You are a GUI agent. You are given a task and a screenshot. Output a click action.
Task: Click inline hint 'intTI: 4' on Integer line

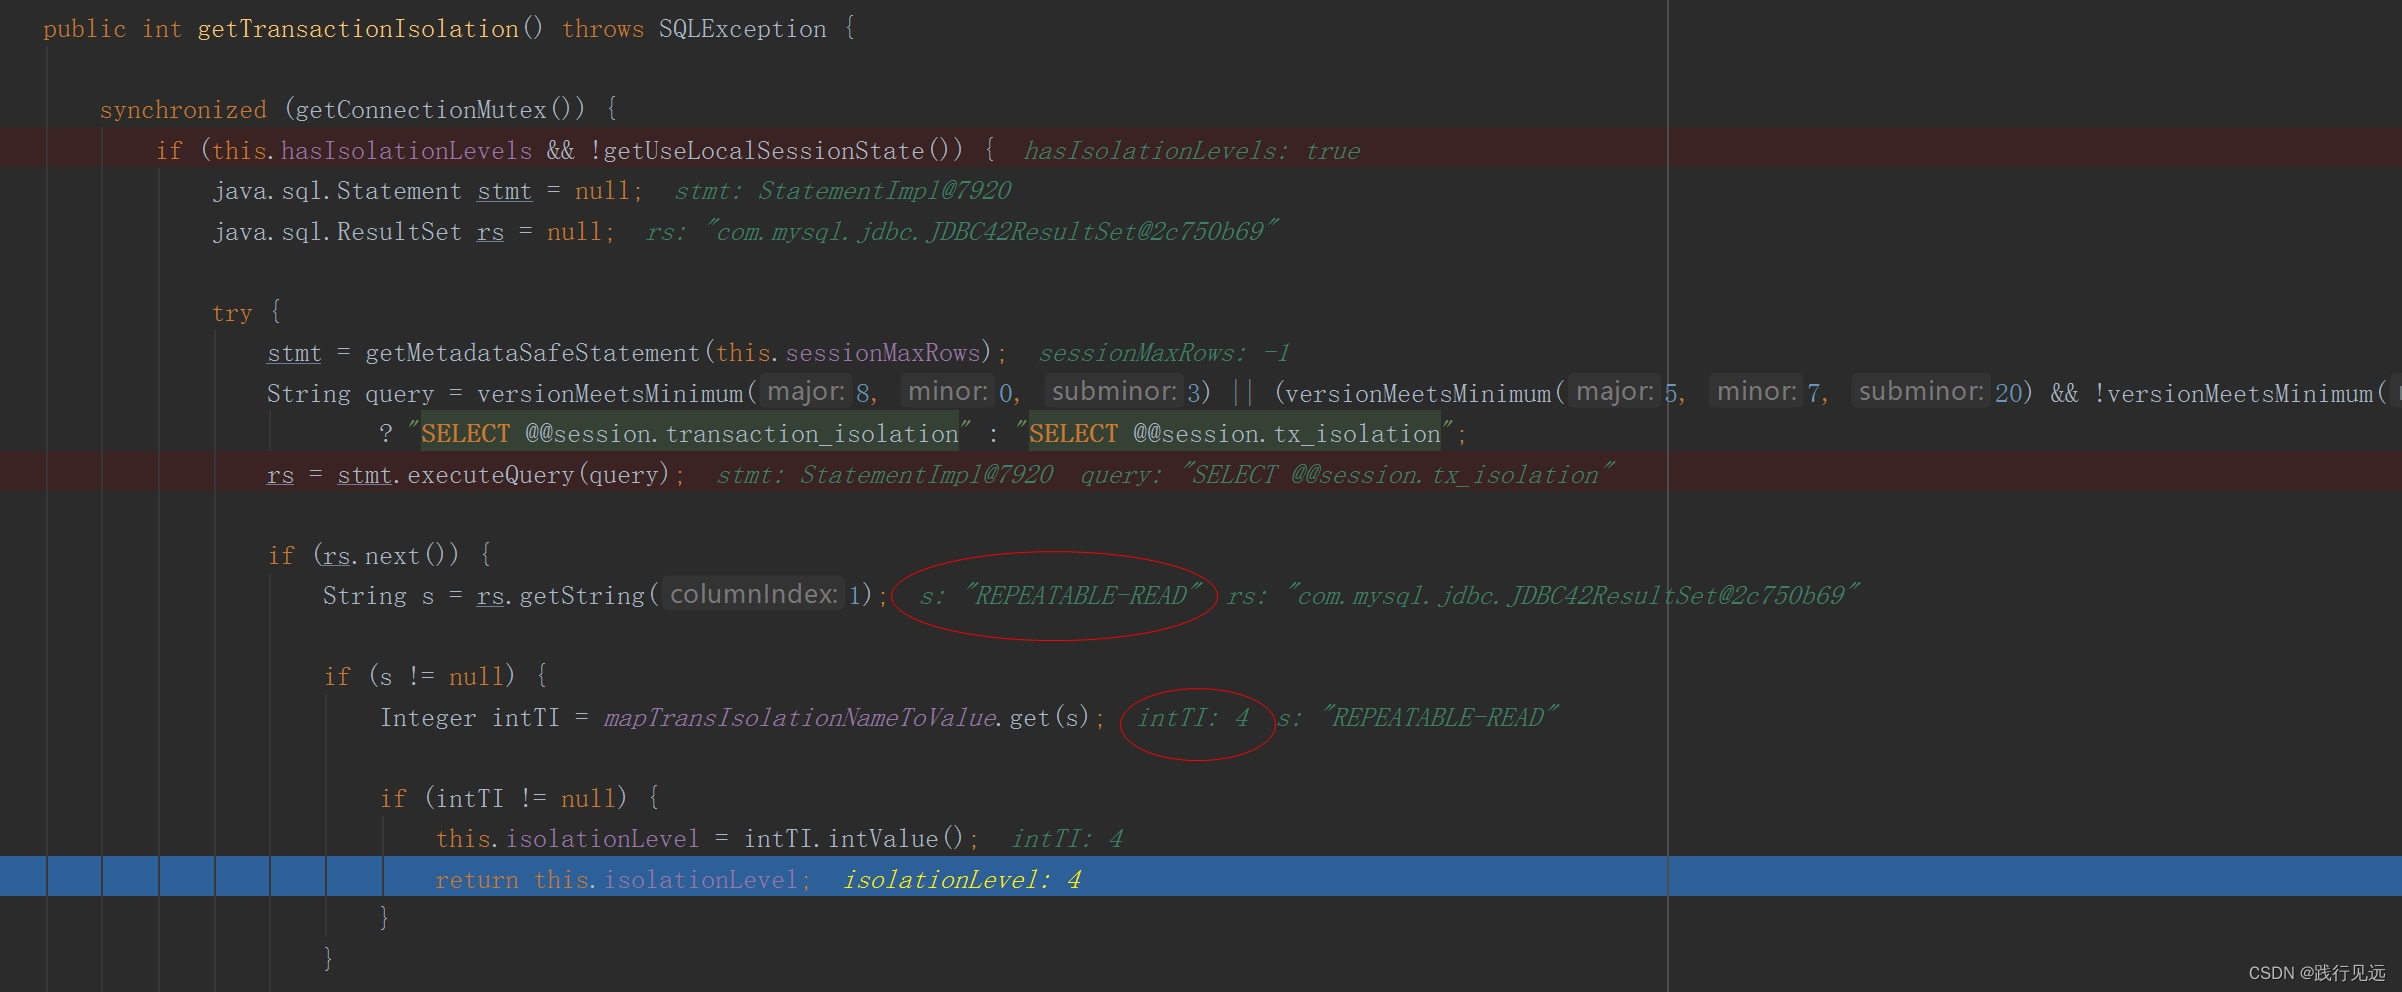1194,717
